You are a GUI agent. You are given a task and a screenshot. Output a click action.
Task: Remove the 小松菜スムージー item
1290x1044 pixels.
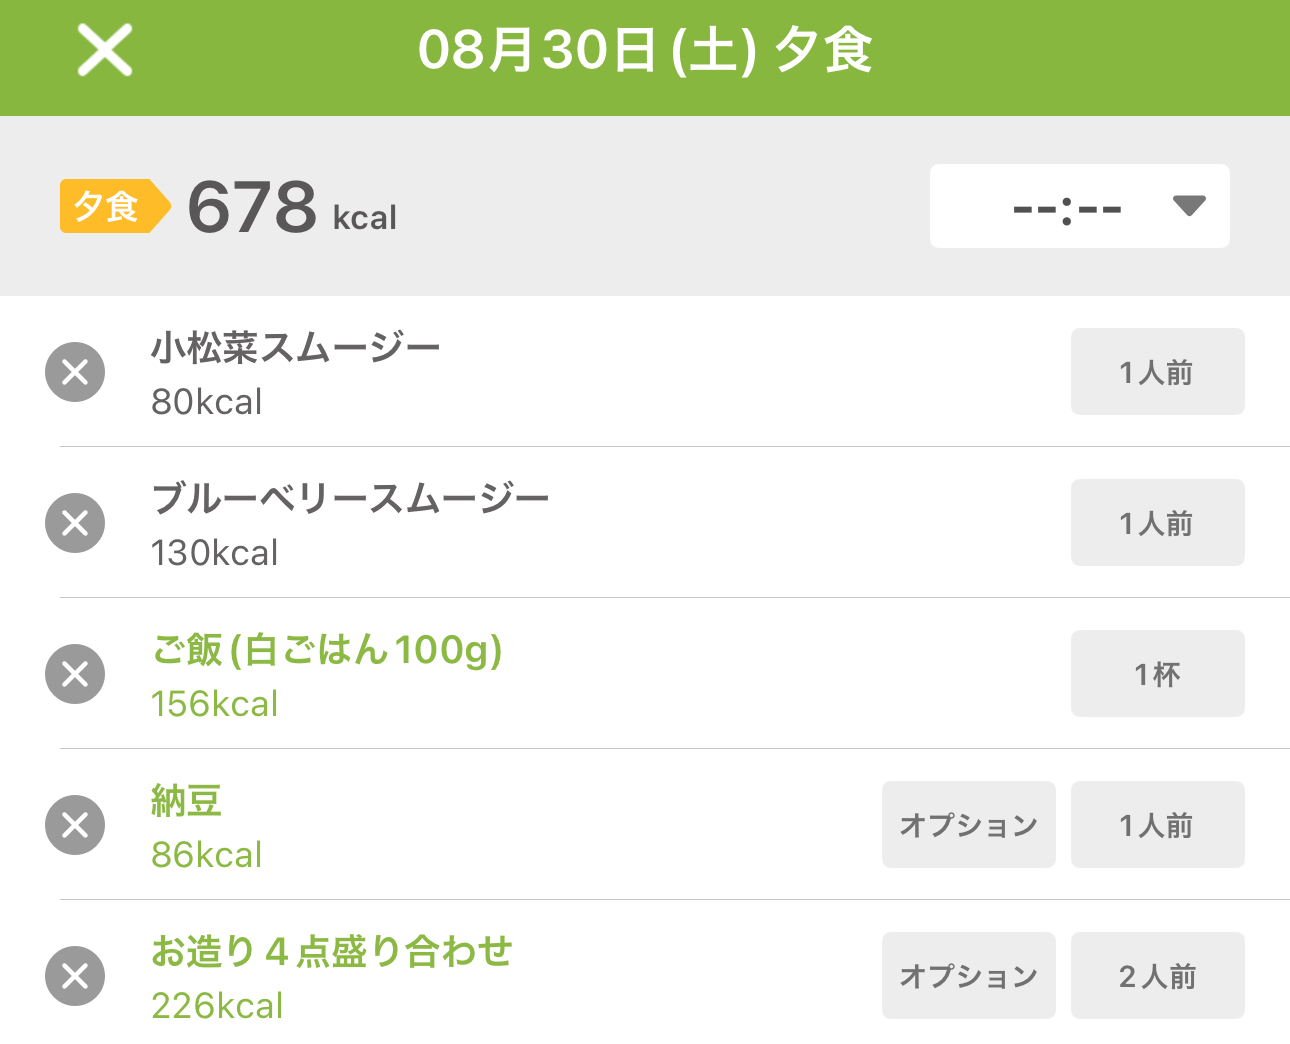[75, 372]
